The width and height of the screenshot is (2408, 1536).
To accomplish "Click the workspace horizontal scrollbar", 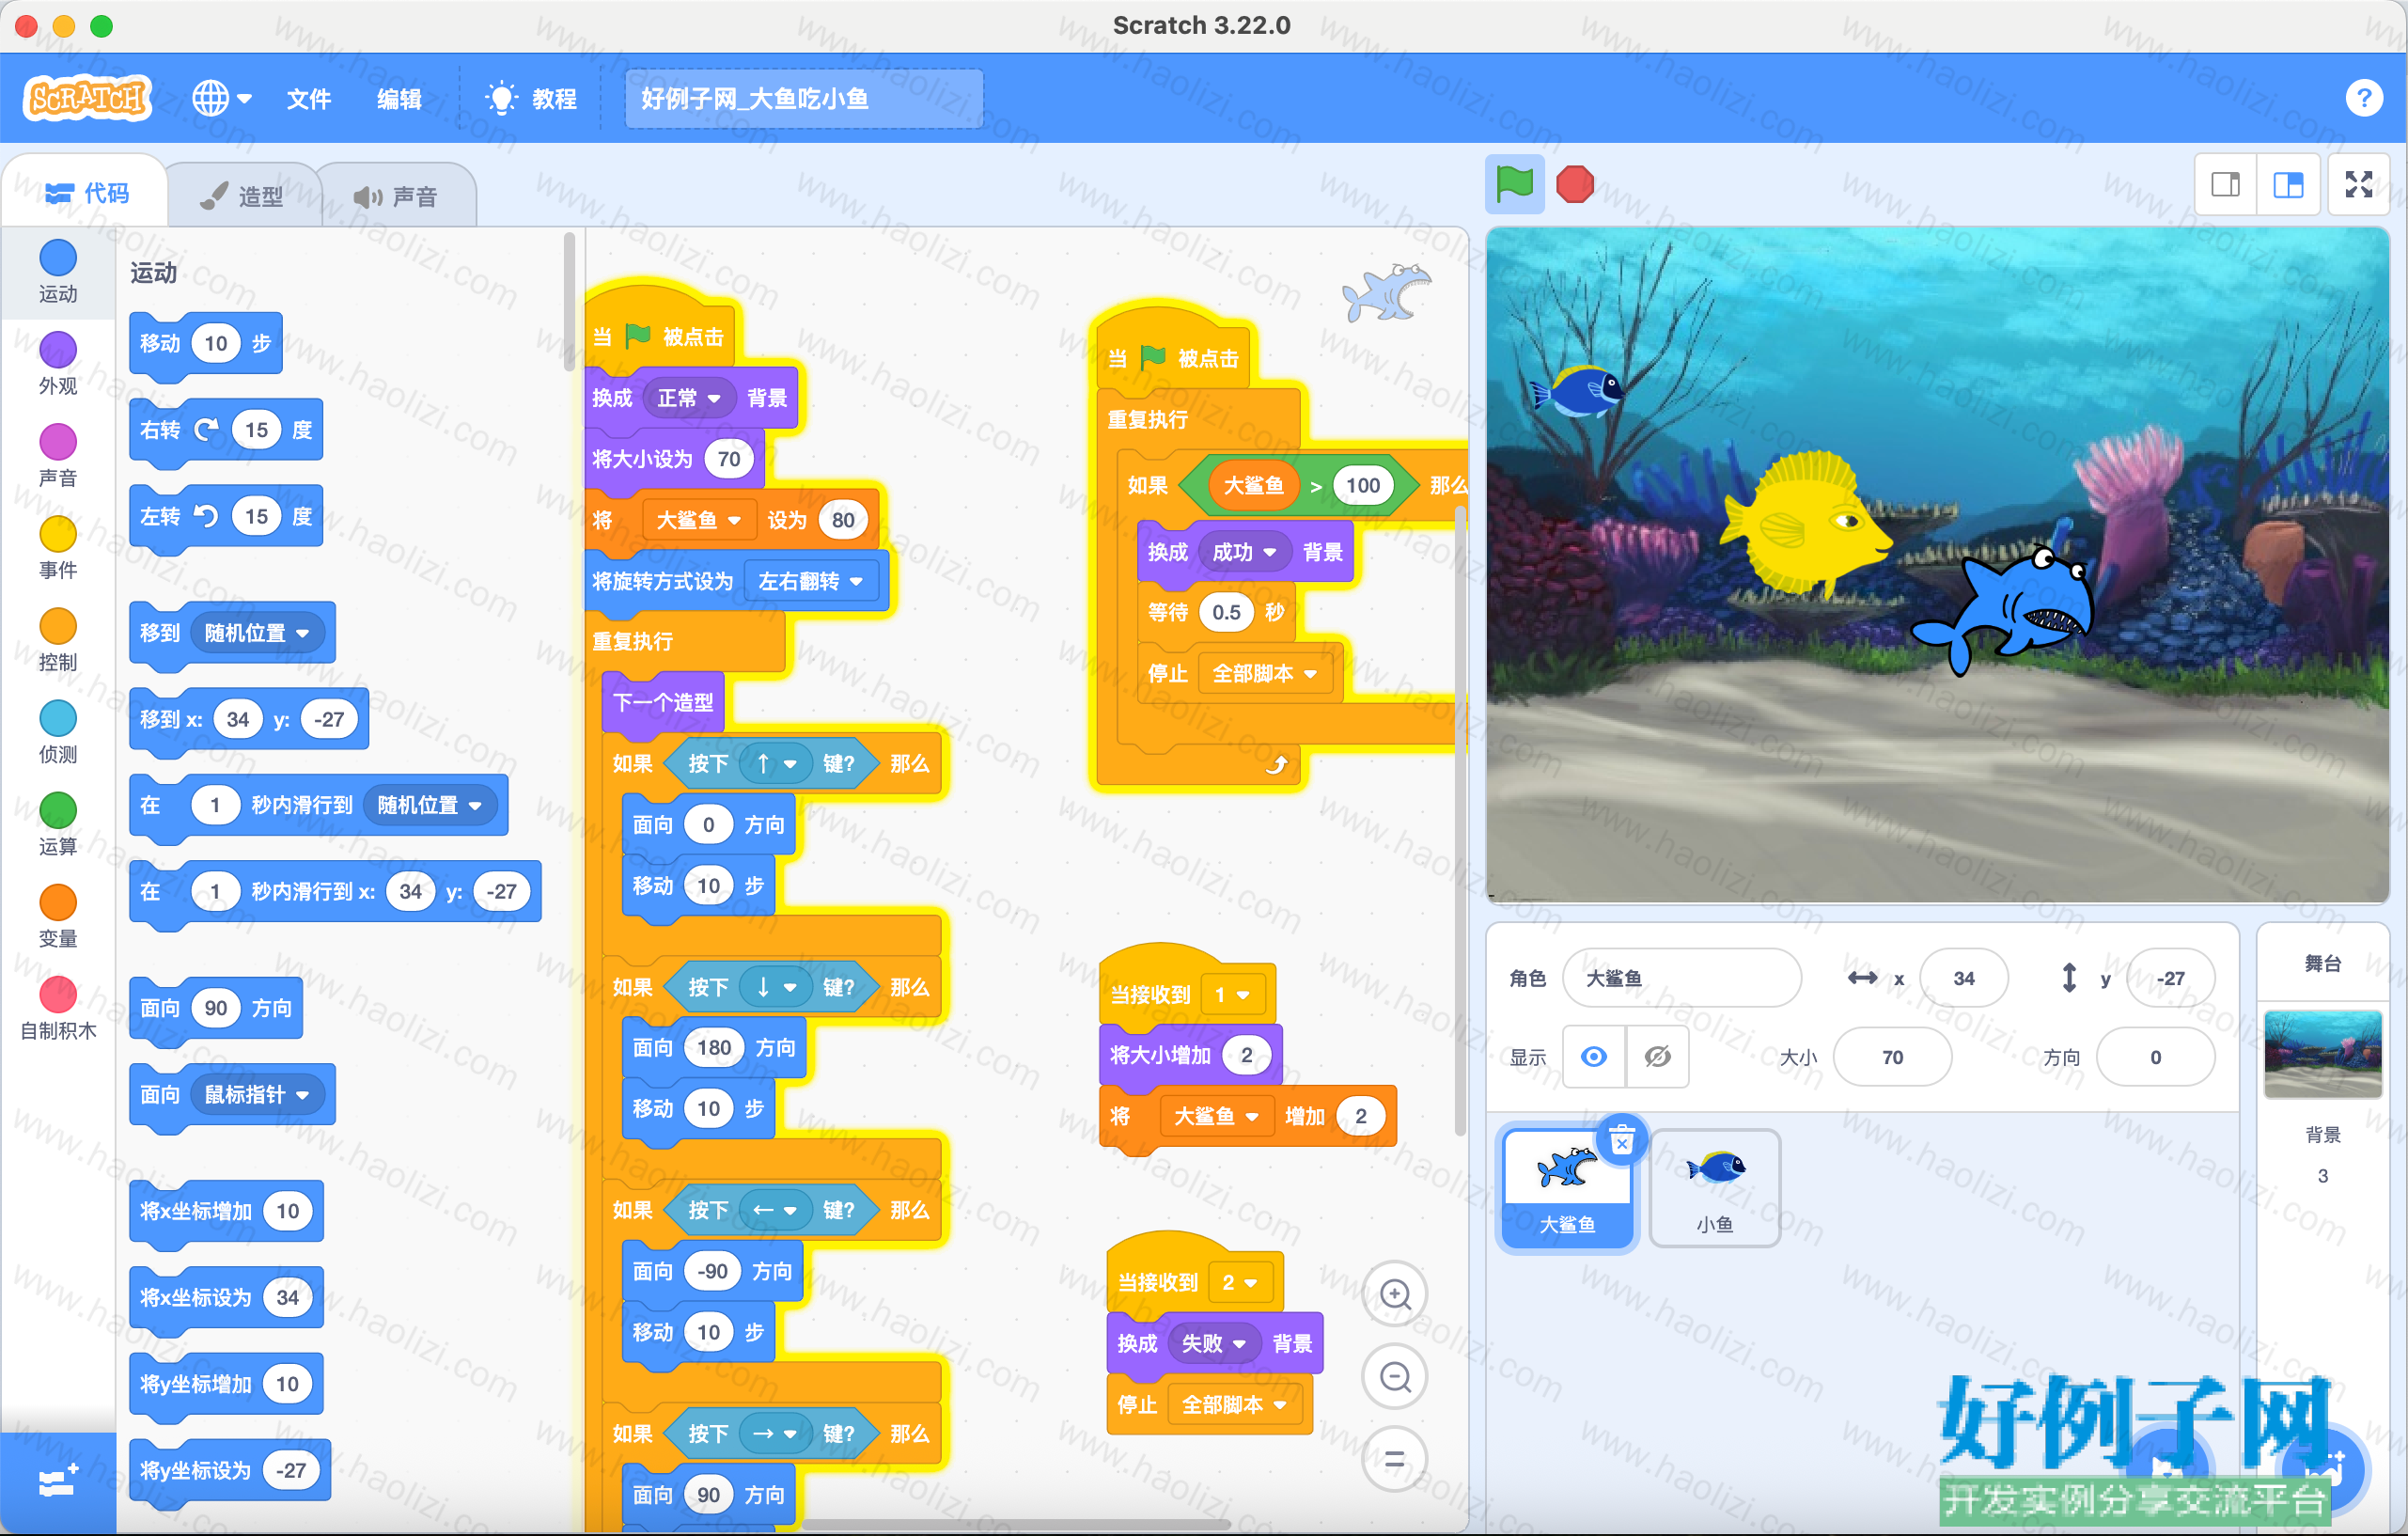I will (x=1015, y=1525).
